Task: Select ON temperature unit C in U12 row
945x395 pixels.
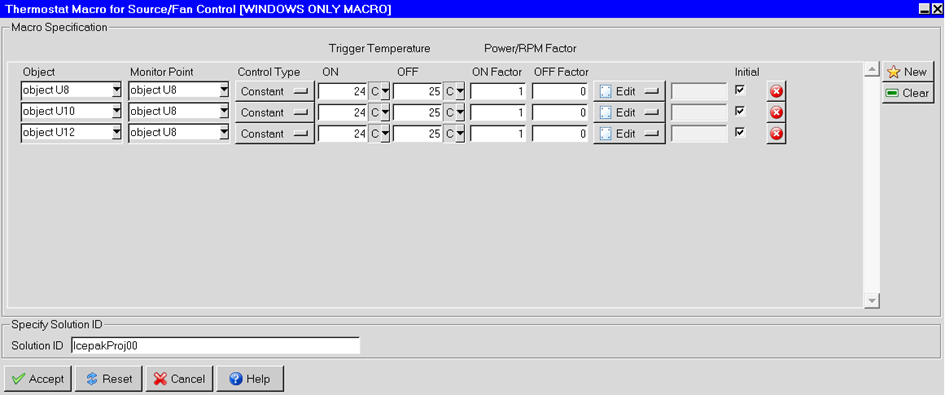Action: 380,134
